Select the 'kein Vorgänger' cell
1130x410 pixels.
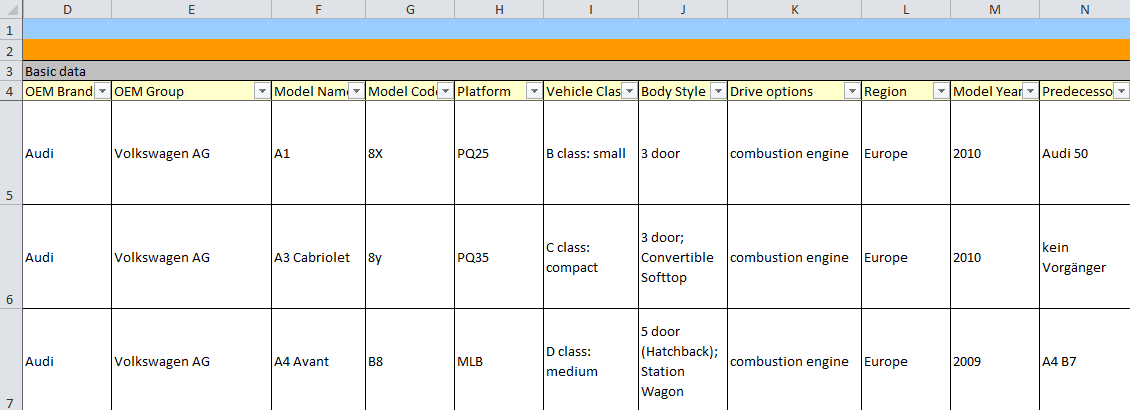pyautogui.click(x=1085, y=257)
